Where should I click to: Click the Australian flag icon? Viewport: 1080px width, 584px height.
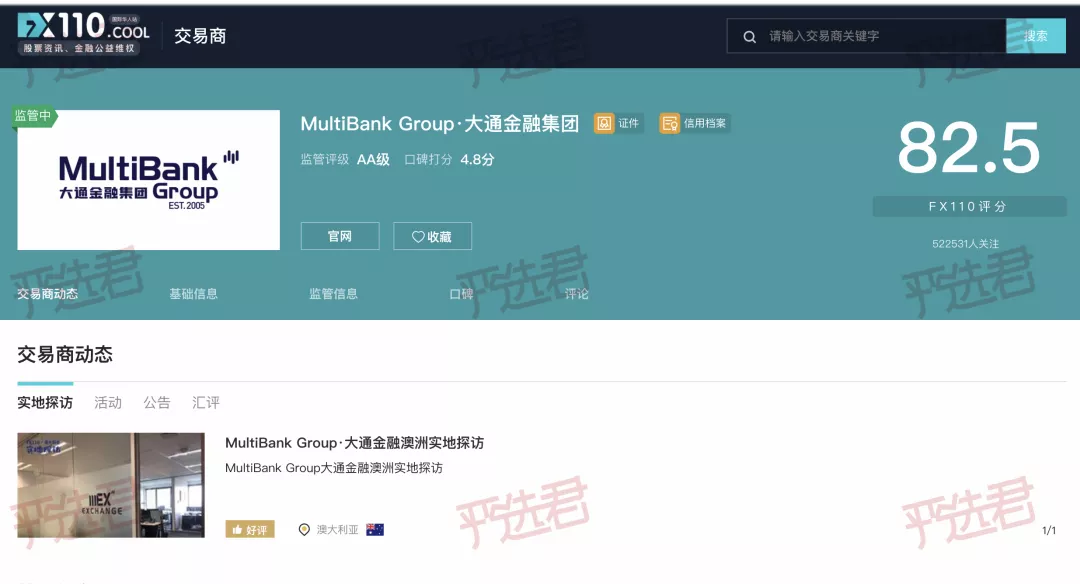click(x=375, y=530)
